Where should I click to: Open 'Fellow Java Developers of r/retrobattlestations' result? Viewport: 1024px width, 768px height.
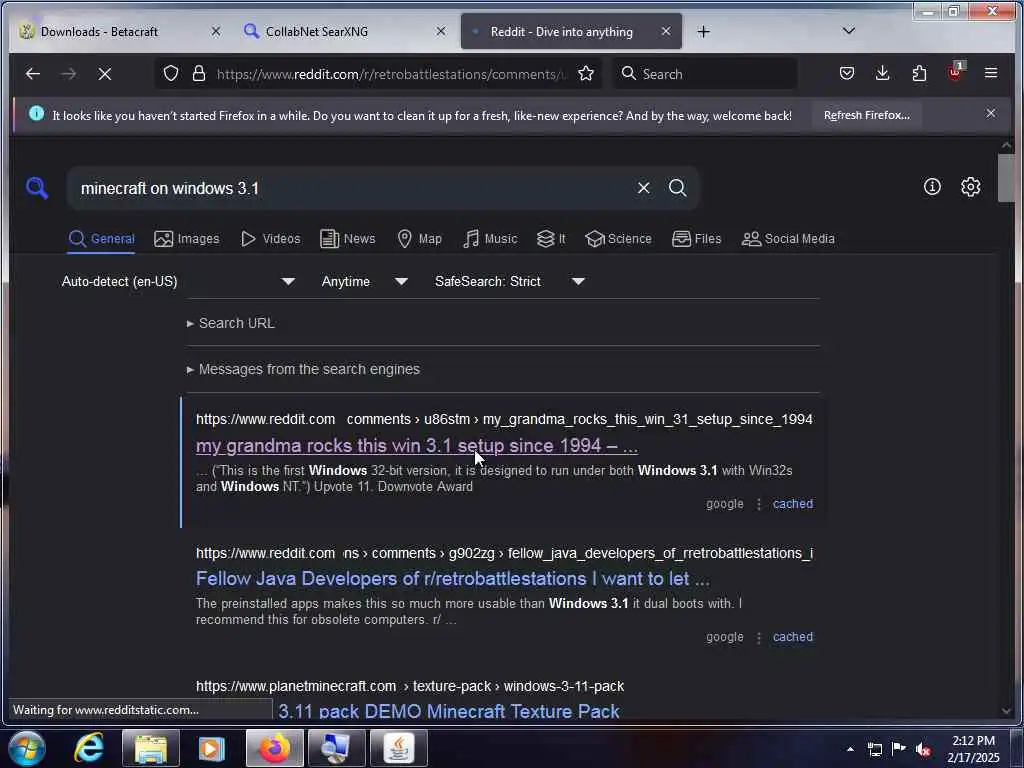click(453, 579)
